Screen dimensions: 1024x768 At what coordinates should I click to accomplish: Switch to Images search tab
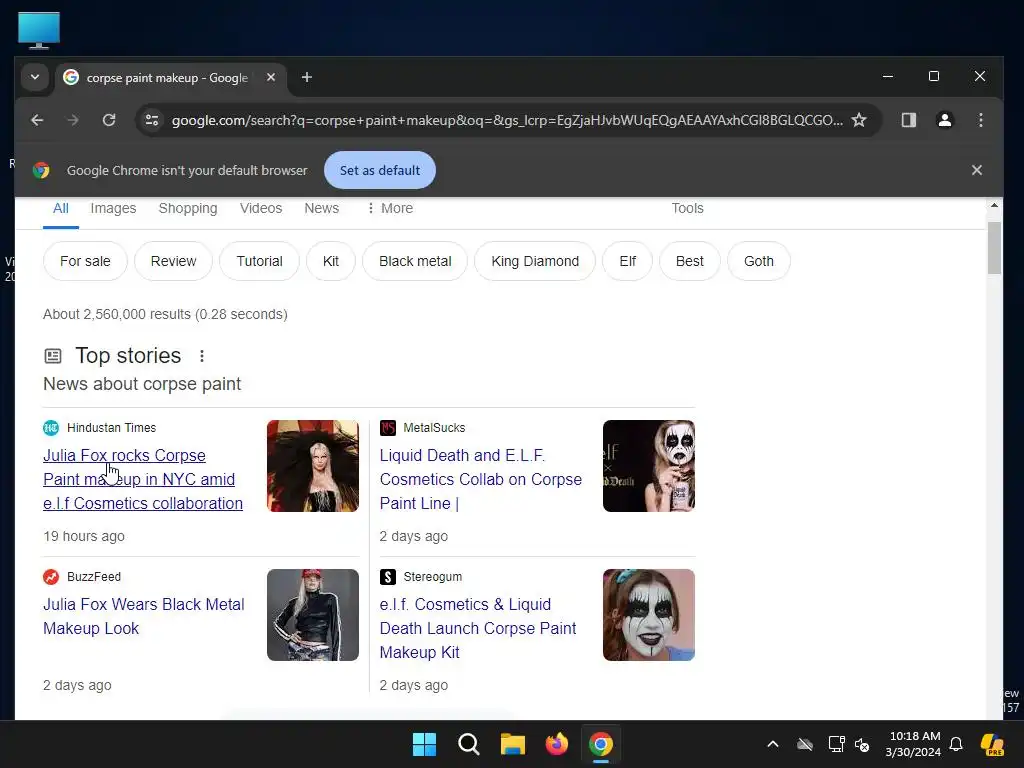coord(113,208)
